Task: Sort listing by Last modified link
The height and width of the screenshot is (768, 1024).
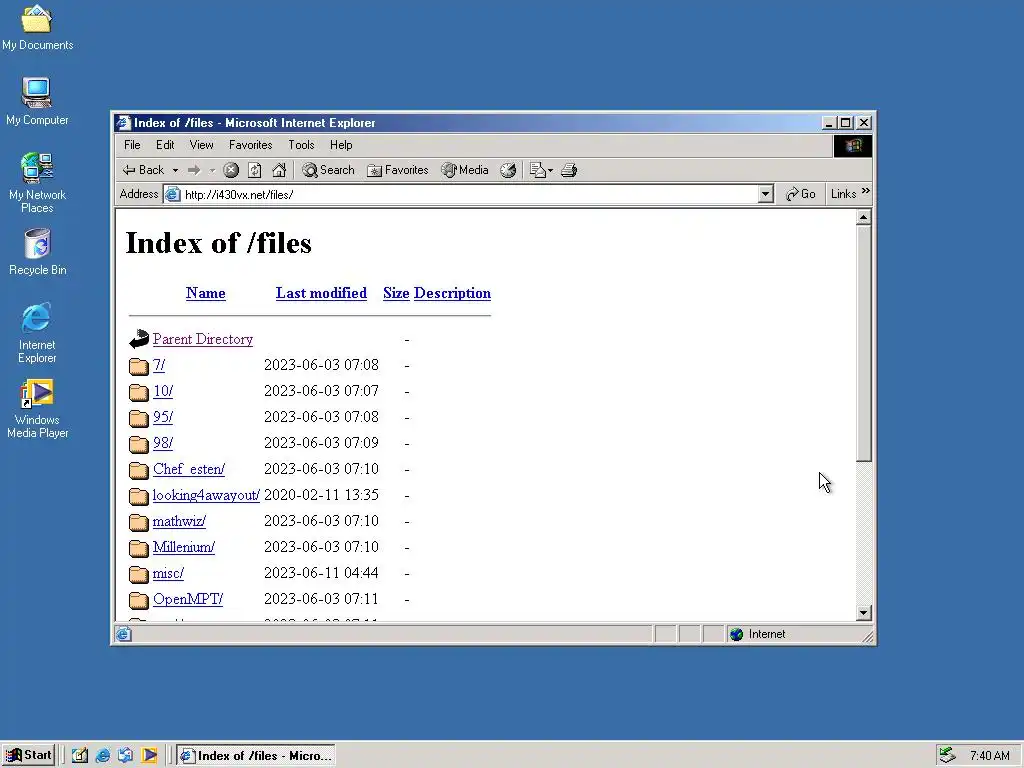Action: pos(321,293)
